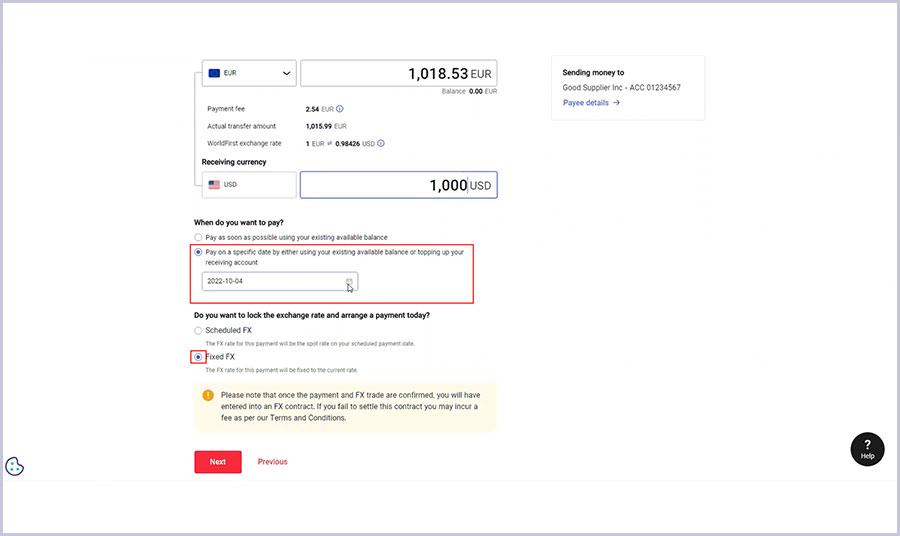Select 'Pay on a specific date' radio button
Screen dimensions: 900x536
(198, 252)
